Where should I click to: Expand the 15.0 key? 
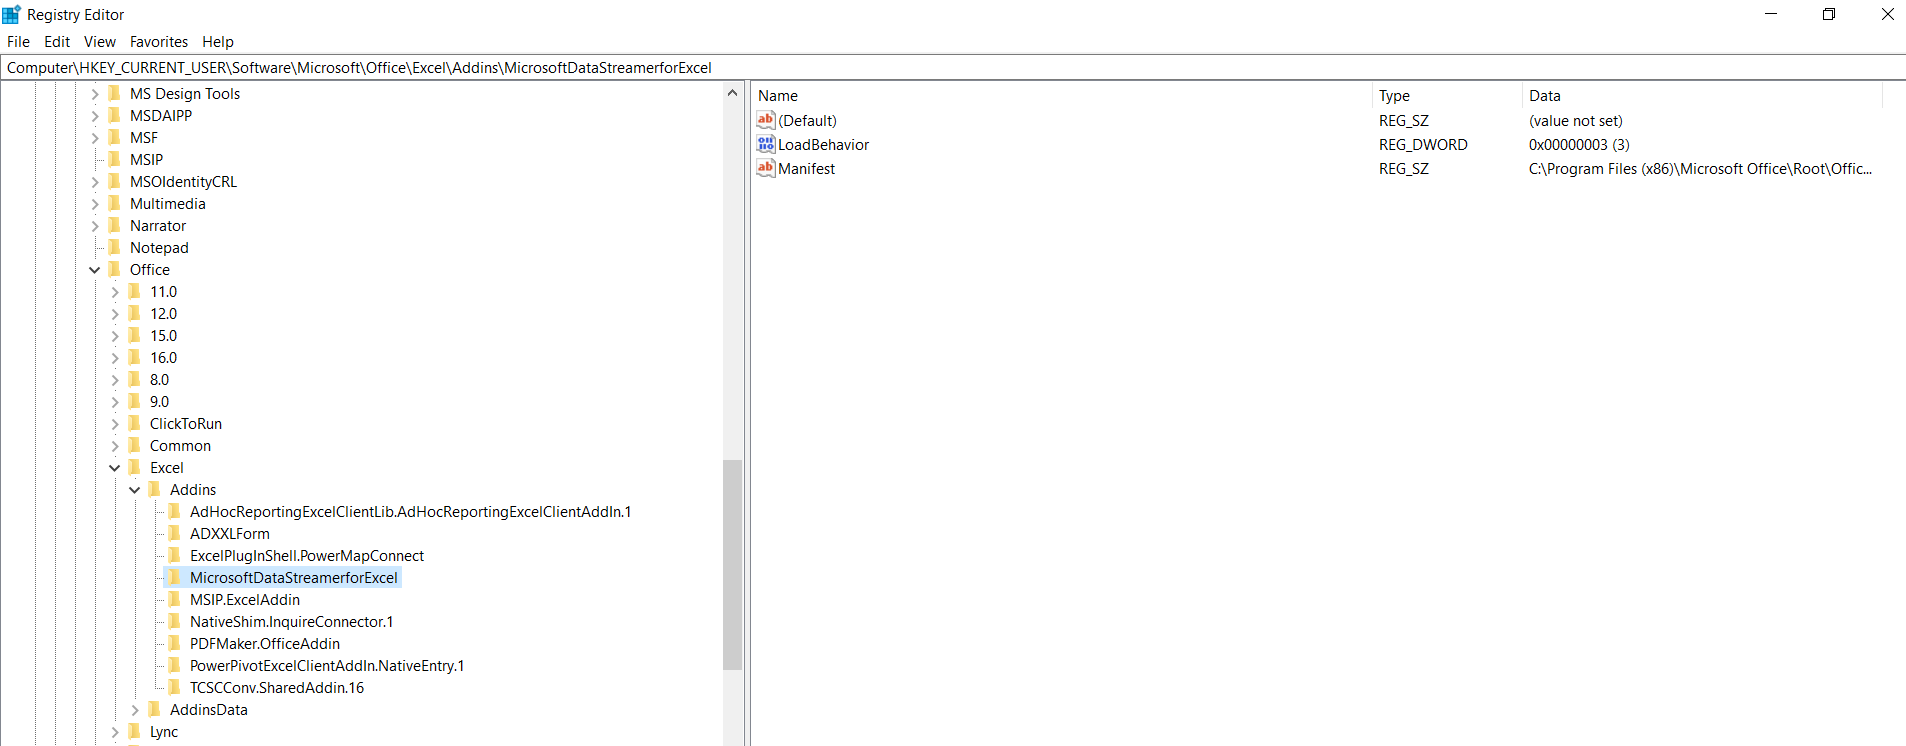(115, 336)
